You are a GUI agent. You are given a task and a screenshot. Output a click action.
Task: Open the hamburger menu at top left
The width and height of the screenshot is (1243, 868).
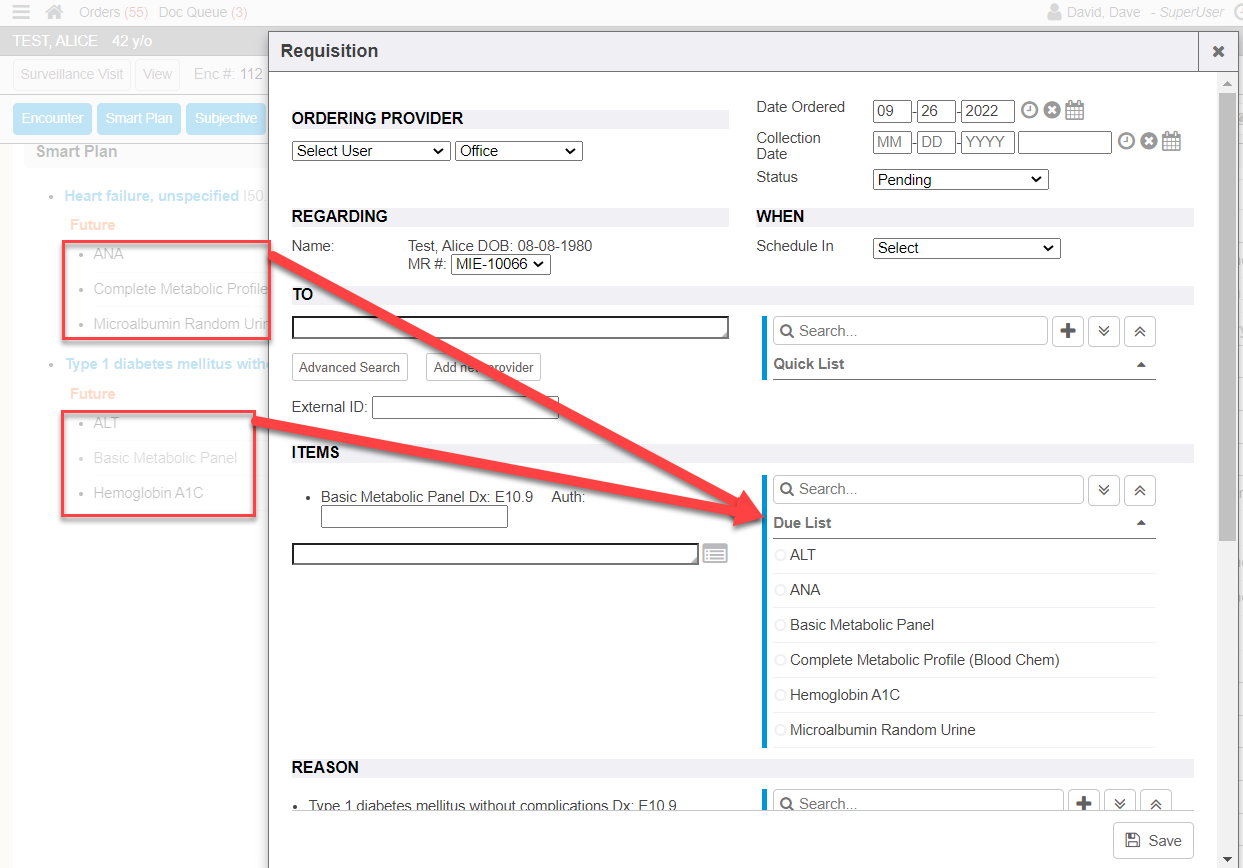(21, 12)
